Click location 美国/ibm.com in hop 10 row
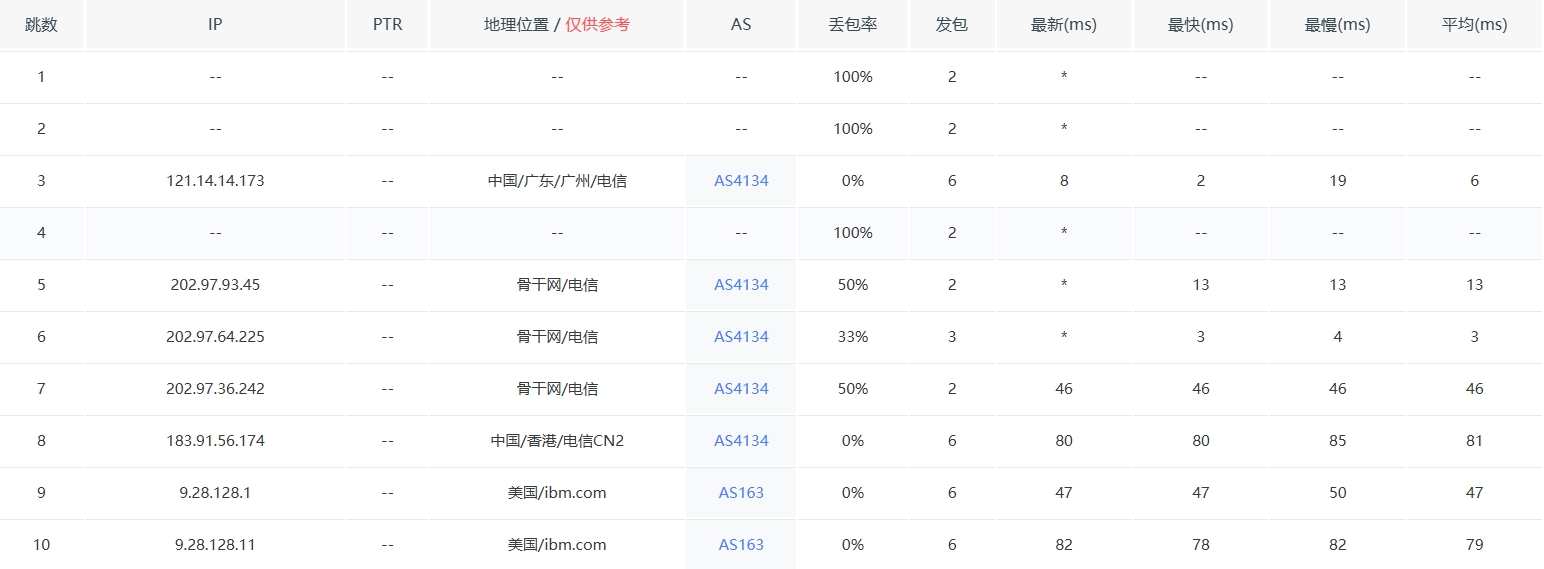The width and height of the screenshot is (1544, 569). tap(557, 545)
